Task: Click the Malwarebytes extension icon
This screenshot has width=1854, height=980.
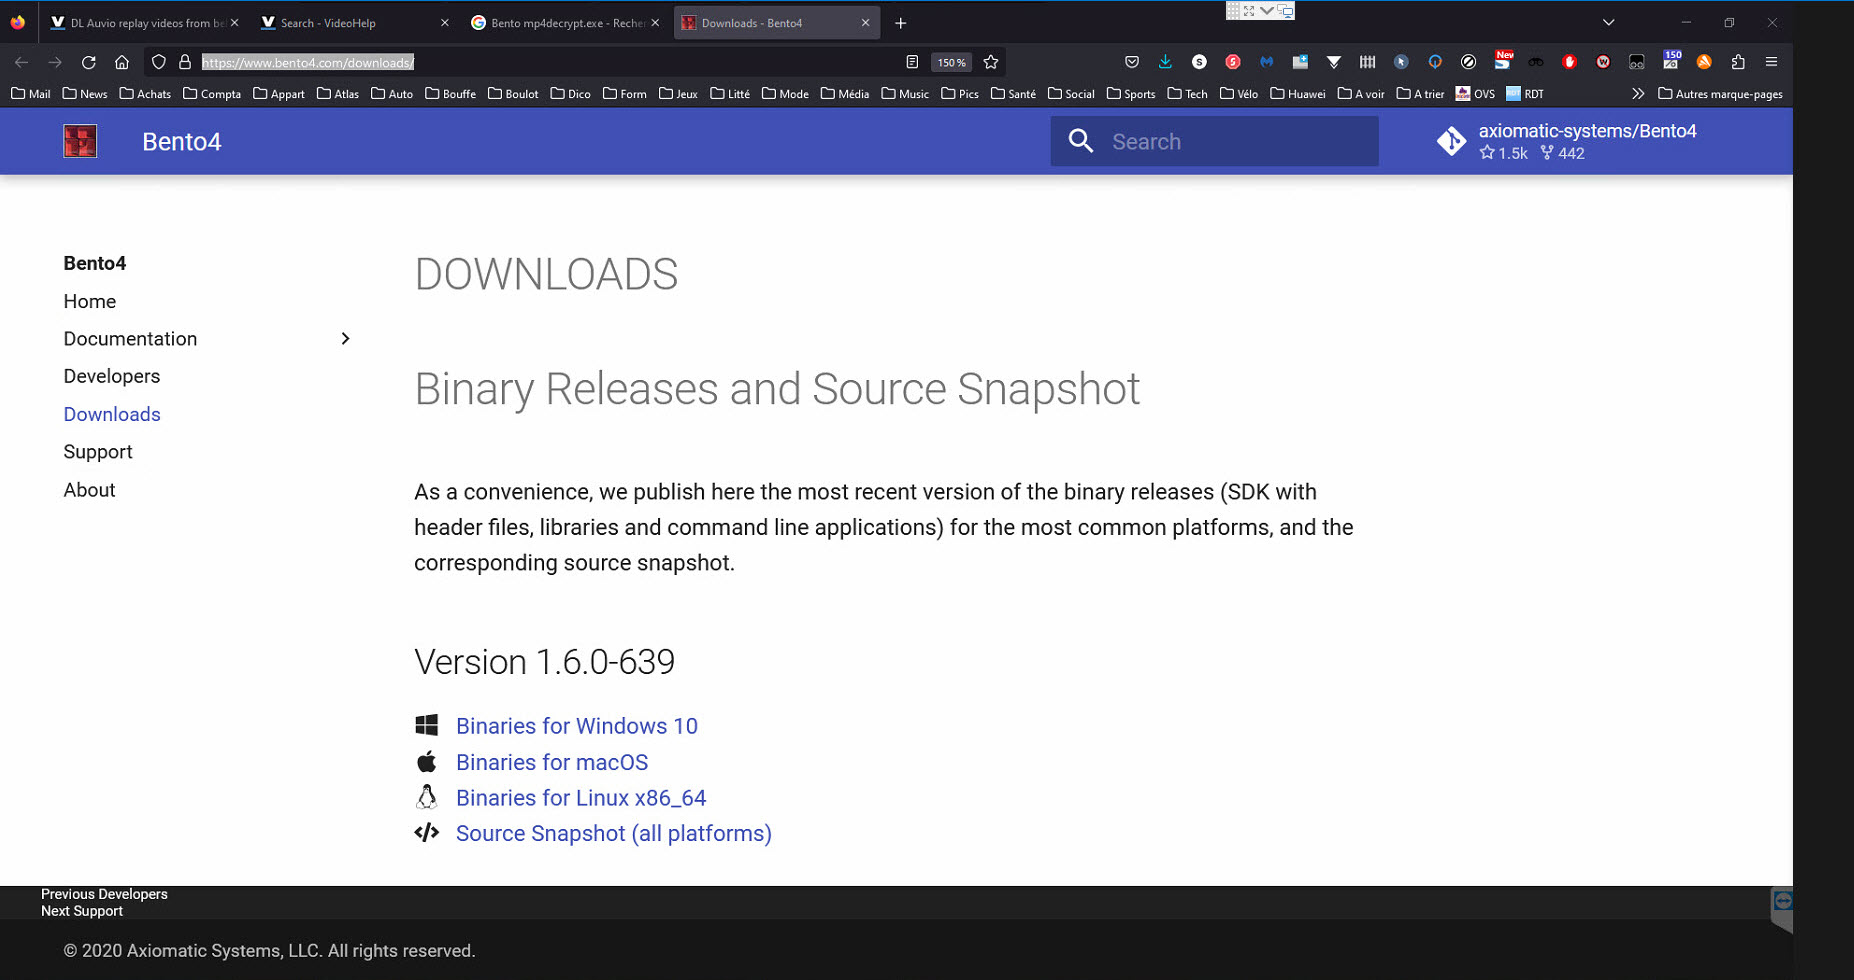Action: 1266,62
